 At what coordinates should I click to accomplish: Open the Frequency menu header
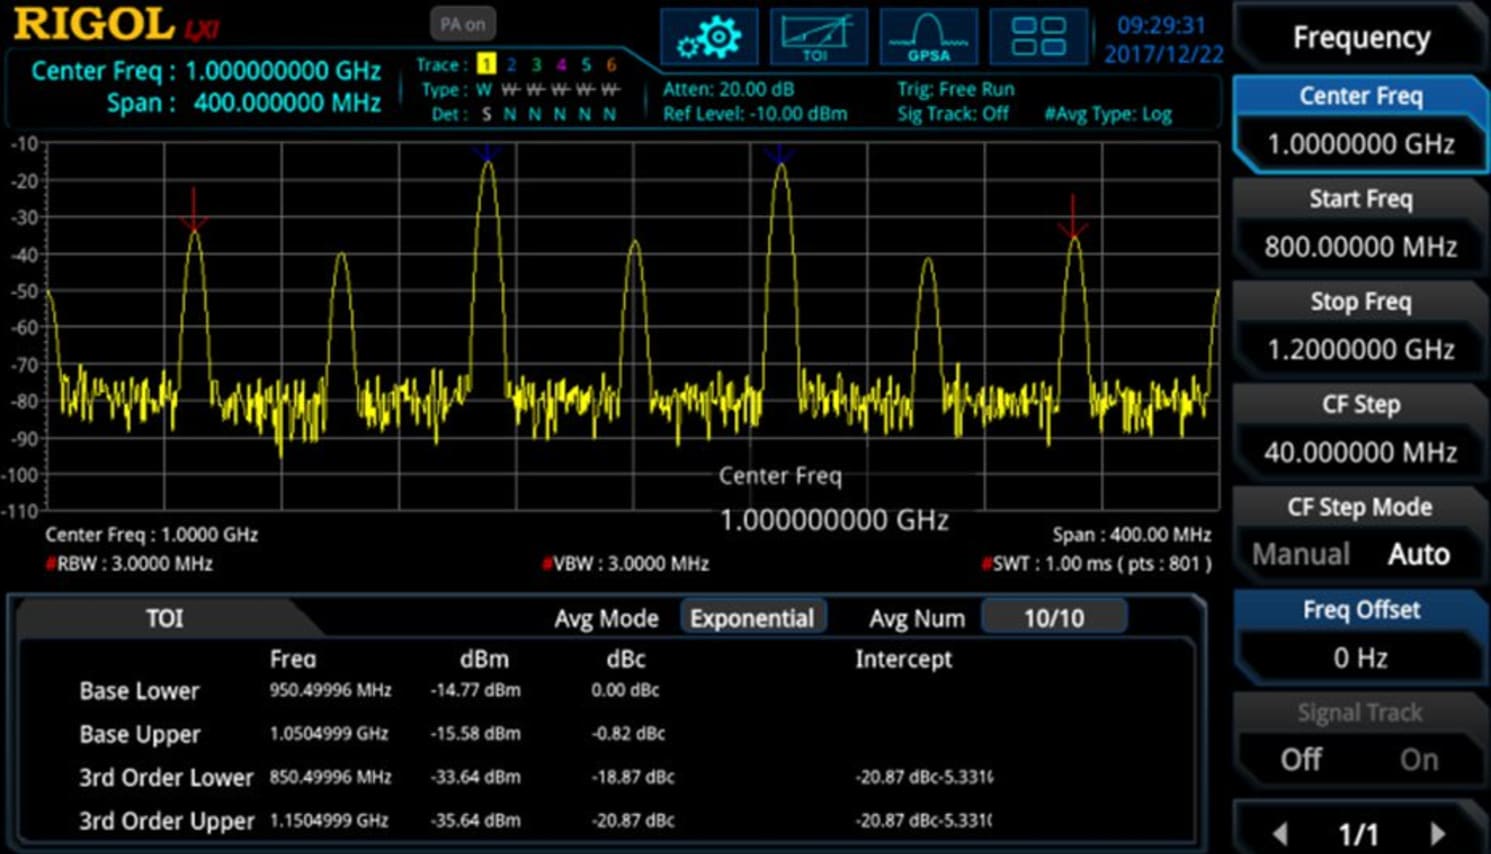click(x=1359, y=37)
